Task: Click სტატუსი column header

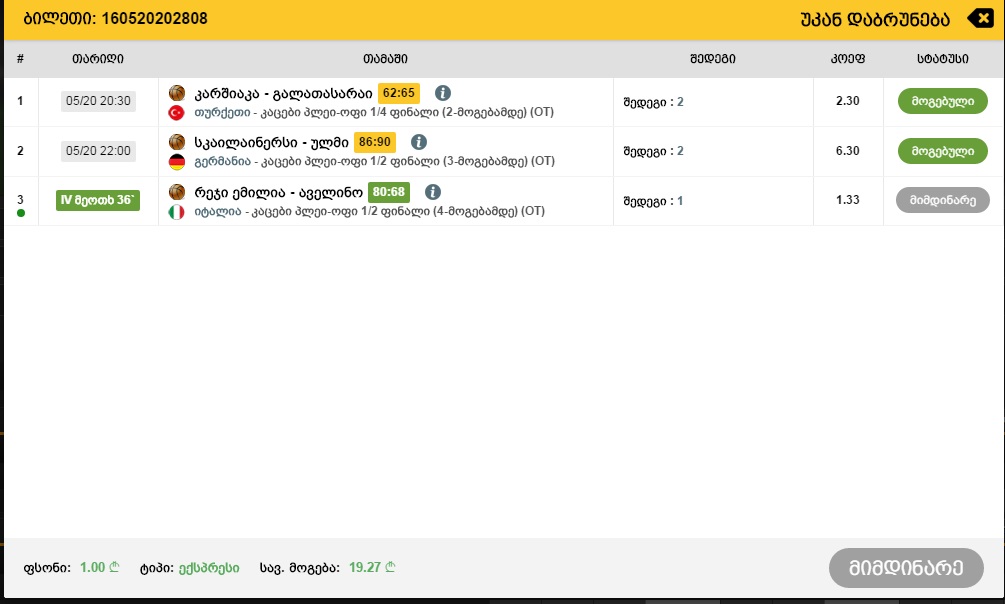Action: tap(942, 59)
